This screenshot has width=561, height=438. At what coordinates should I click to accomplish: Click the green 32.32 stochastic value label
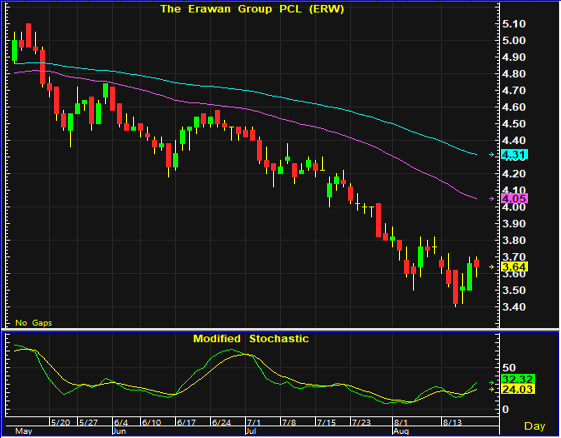[x=518, y=379]
